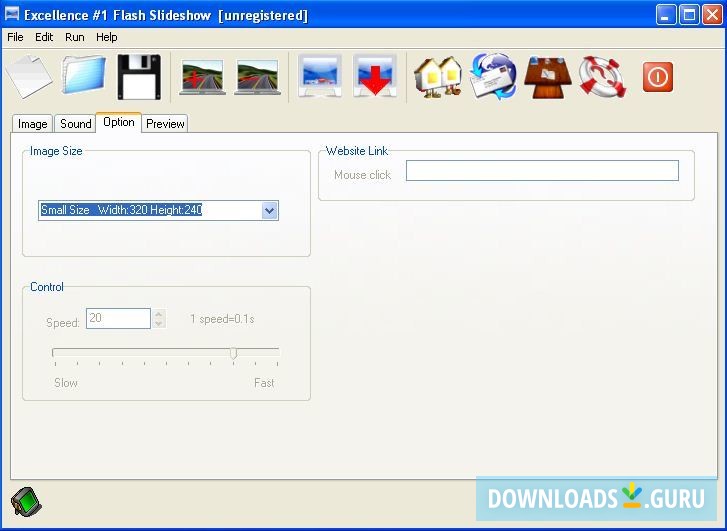Close the Flash Slideshow window

(713, 15)
